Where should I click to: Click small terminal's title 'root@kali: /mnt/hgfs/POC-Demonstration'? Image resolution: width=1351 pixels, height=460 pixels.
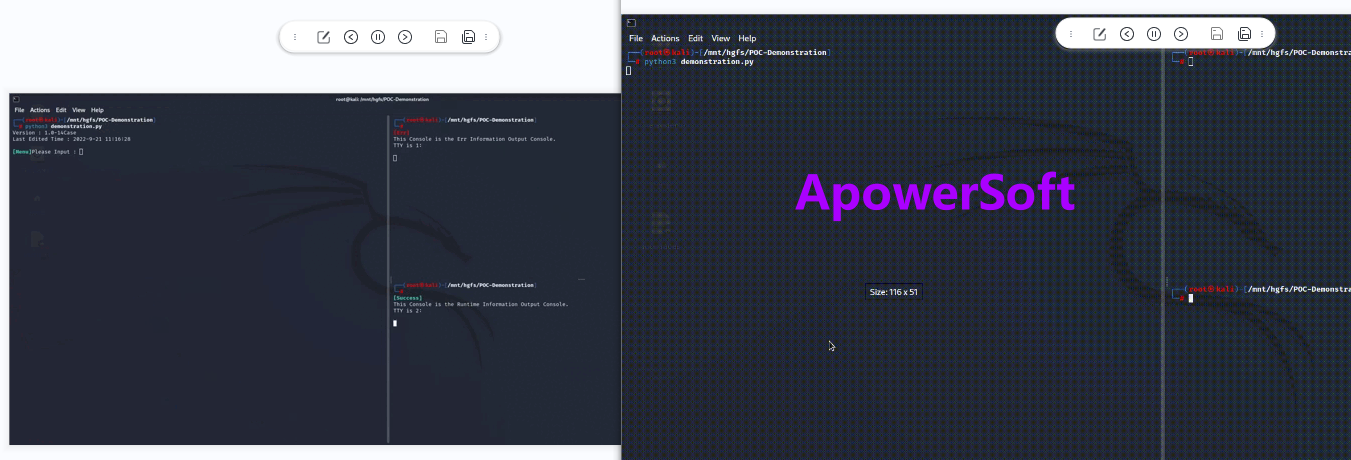[382, 99]
